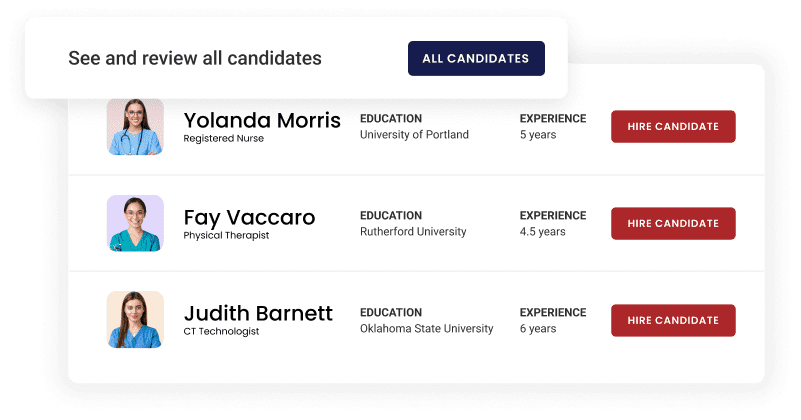Open the Yolanda Morris name heading

point(262,121)
